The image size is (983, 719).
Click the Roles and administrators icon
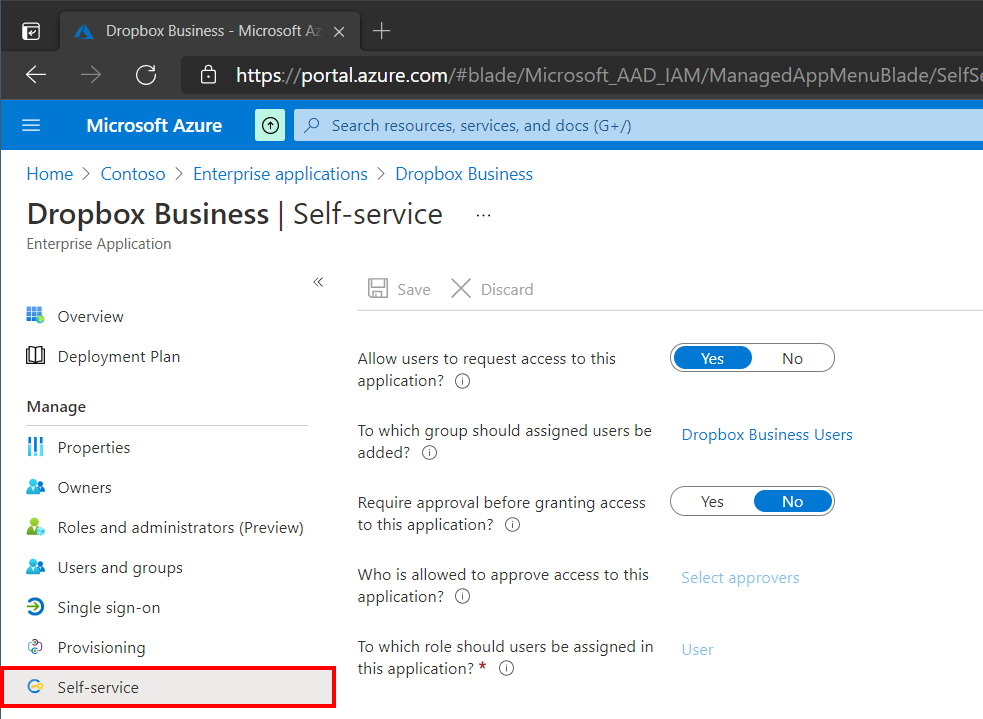pos(35,527)
